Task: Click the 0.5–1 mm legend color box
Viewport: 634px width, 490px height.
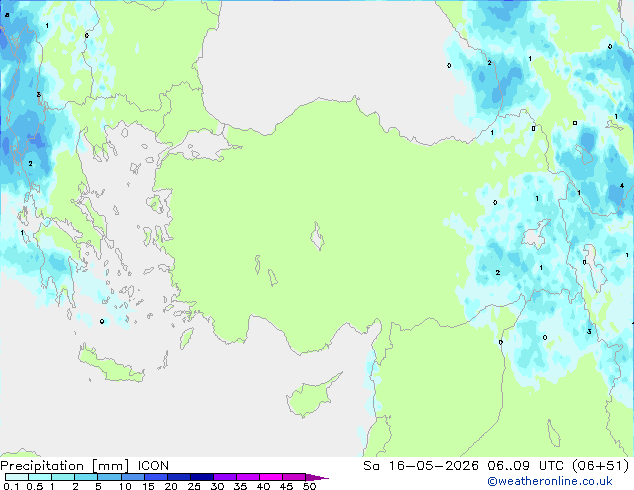Action: click(40, 477)
